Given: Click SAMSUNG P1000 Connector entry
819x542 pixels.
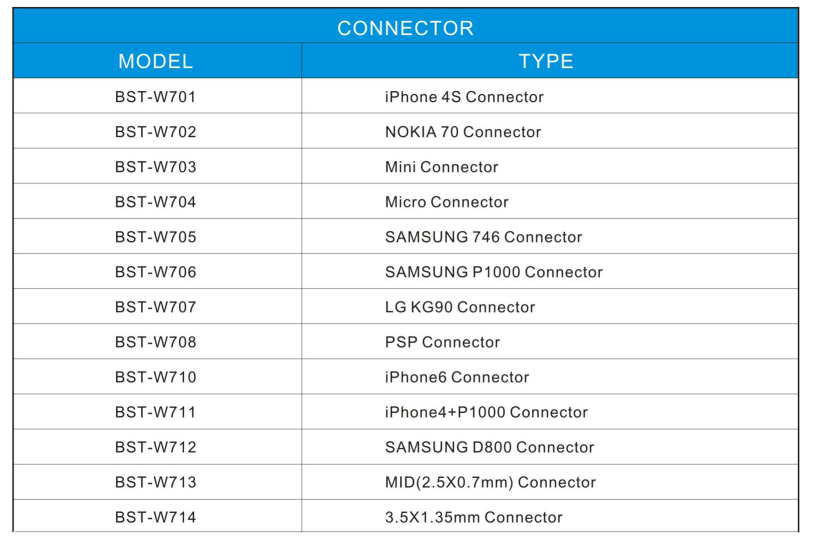Looking at the screenshot, I should (494, 272).
